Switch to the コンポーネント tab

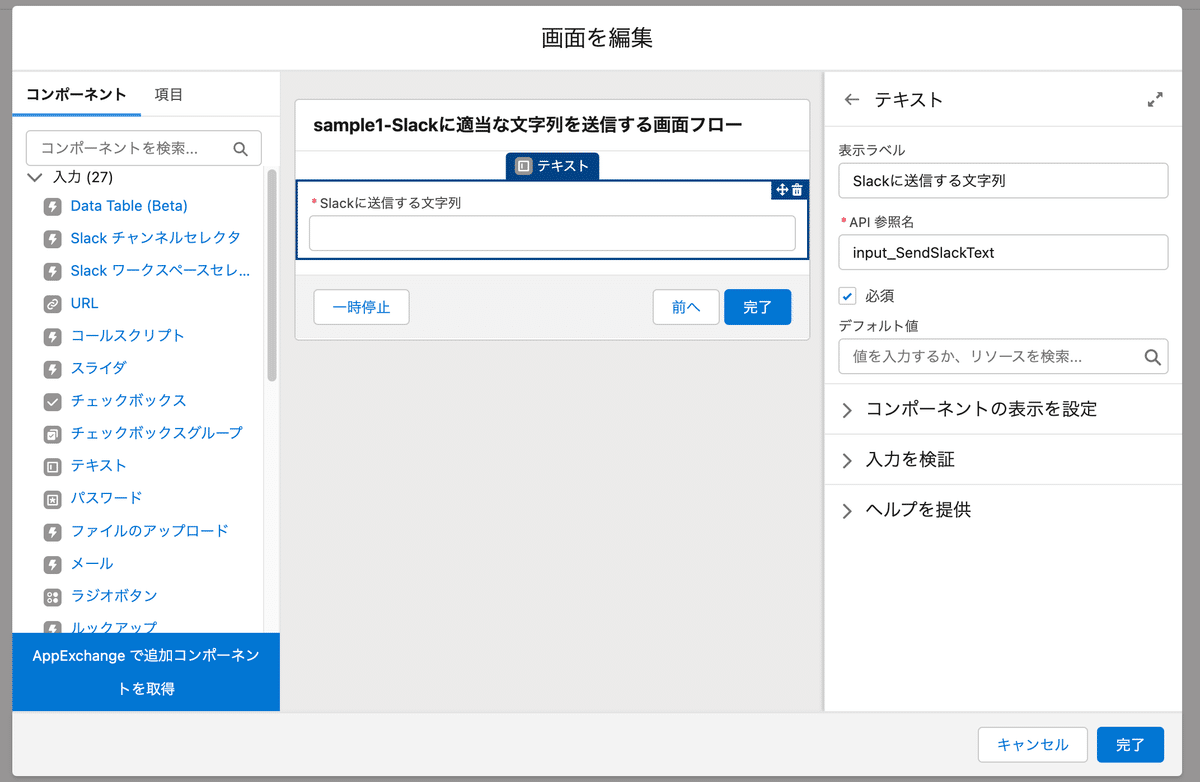pos(76,95)
